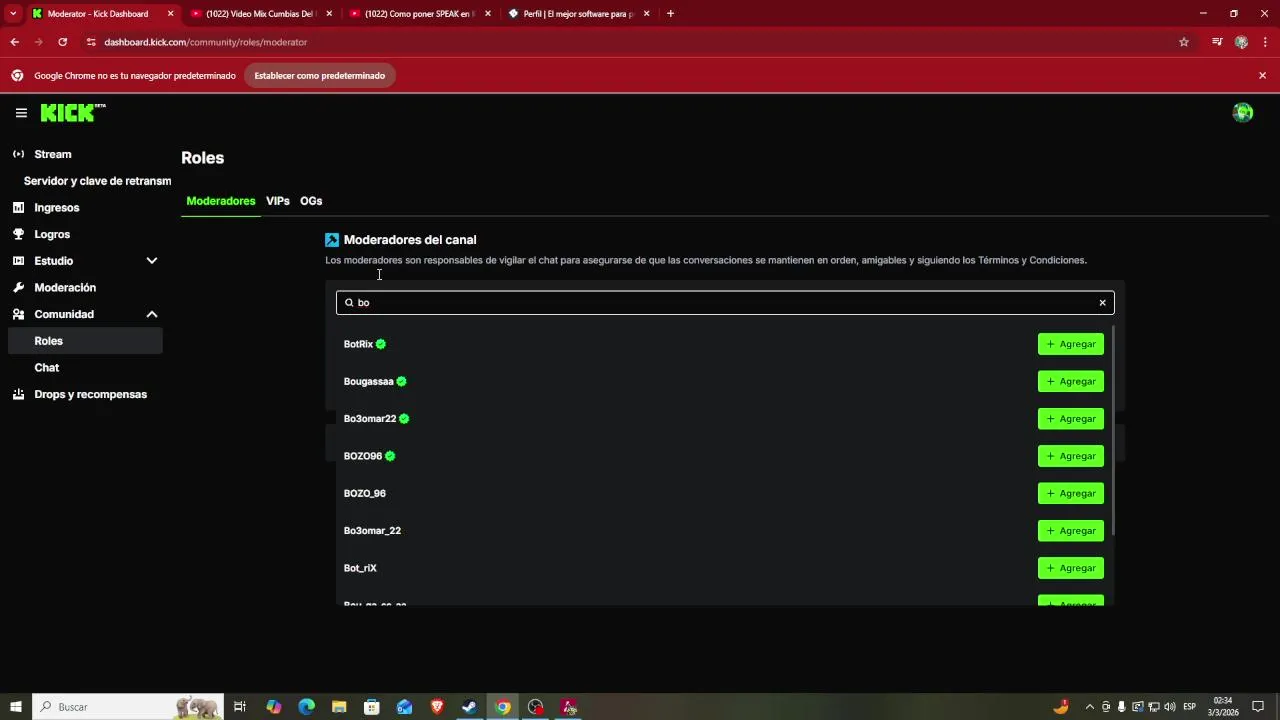This screenshot has width=1280, height=720.
Task: Bookmark this page with star icon
Action: 1184,42
